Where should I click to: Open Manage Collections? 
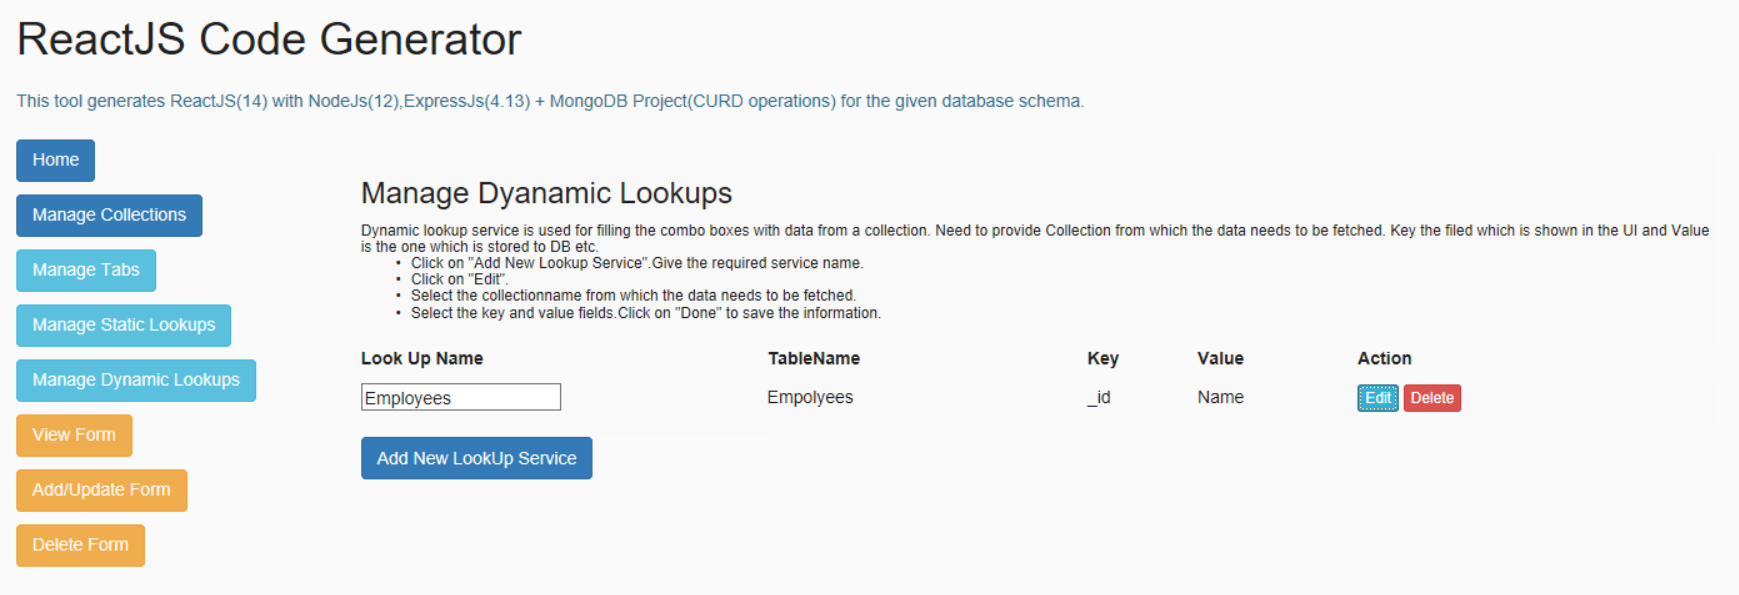click(109, 215)
